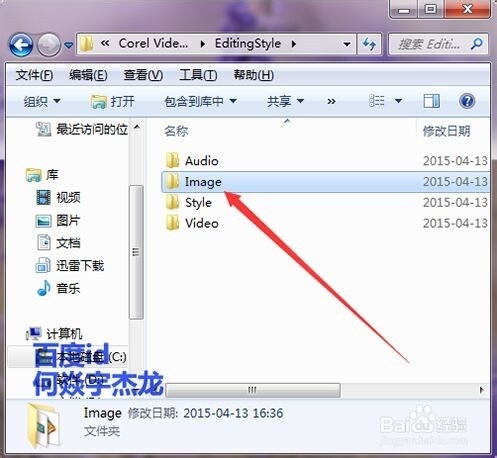Open the 帮助(H) menu
Screen dimensions: 497x458
click(254, 75)
